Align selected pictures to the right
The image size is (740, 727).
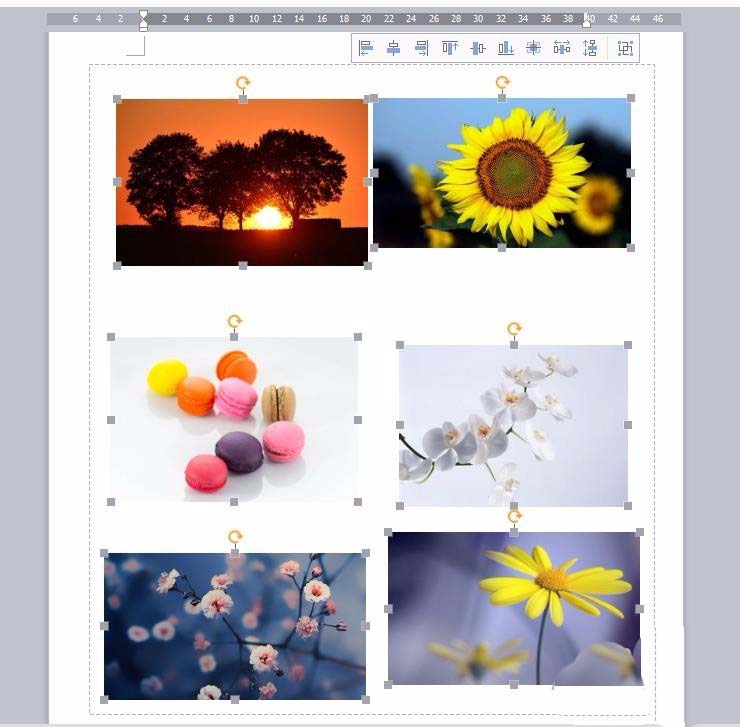click(421, 48)
